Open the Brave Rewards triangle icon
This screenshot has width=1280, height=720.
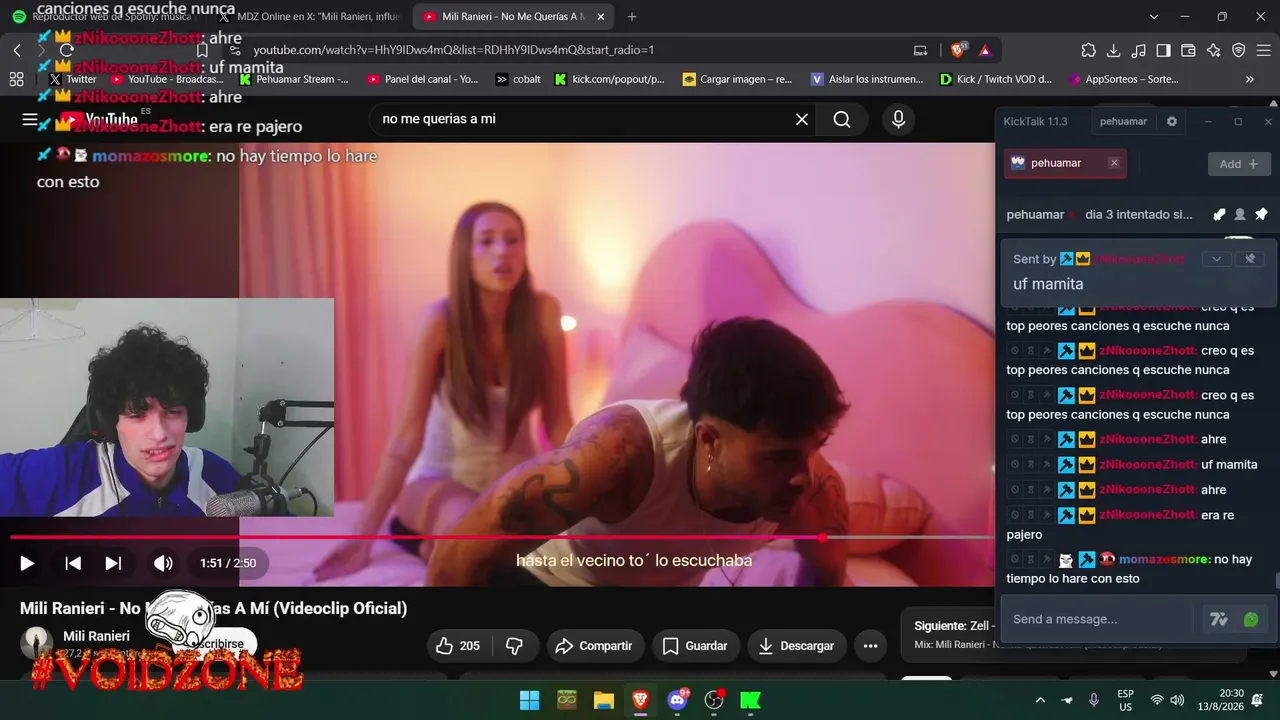click(x=985, y=50)
